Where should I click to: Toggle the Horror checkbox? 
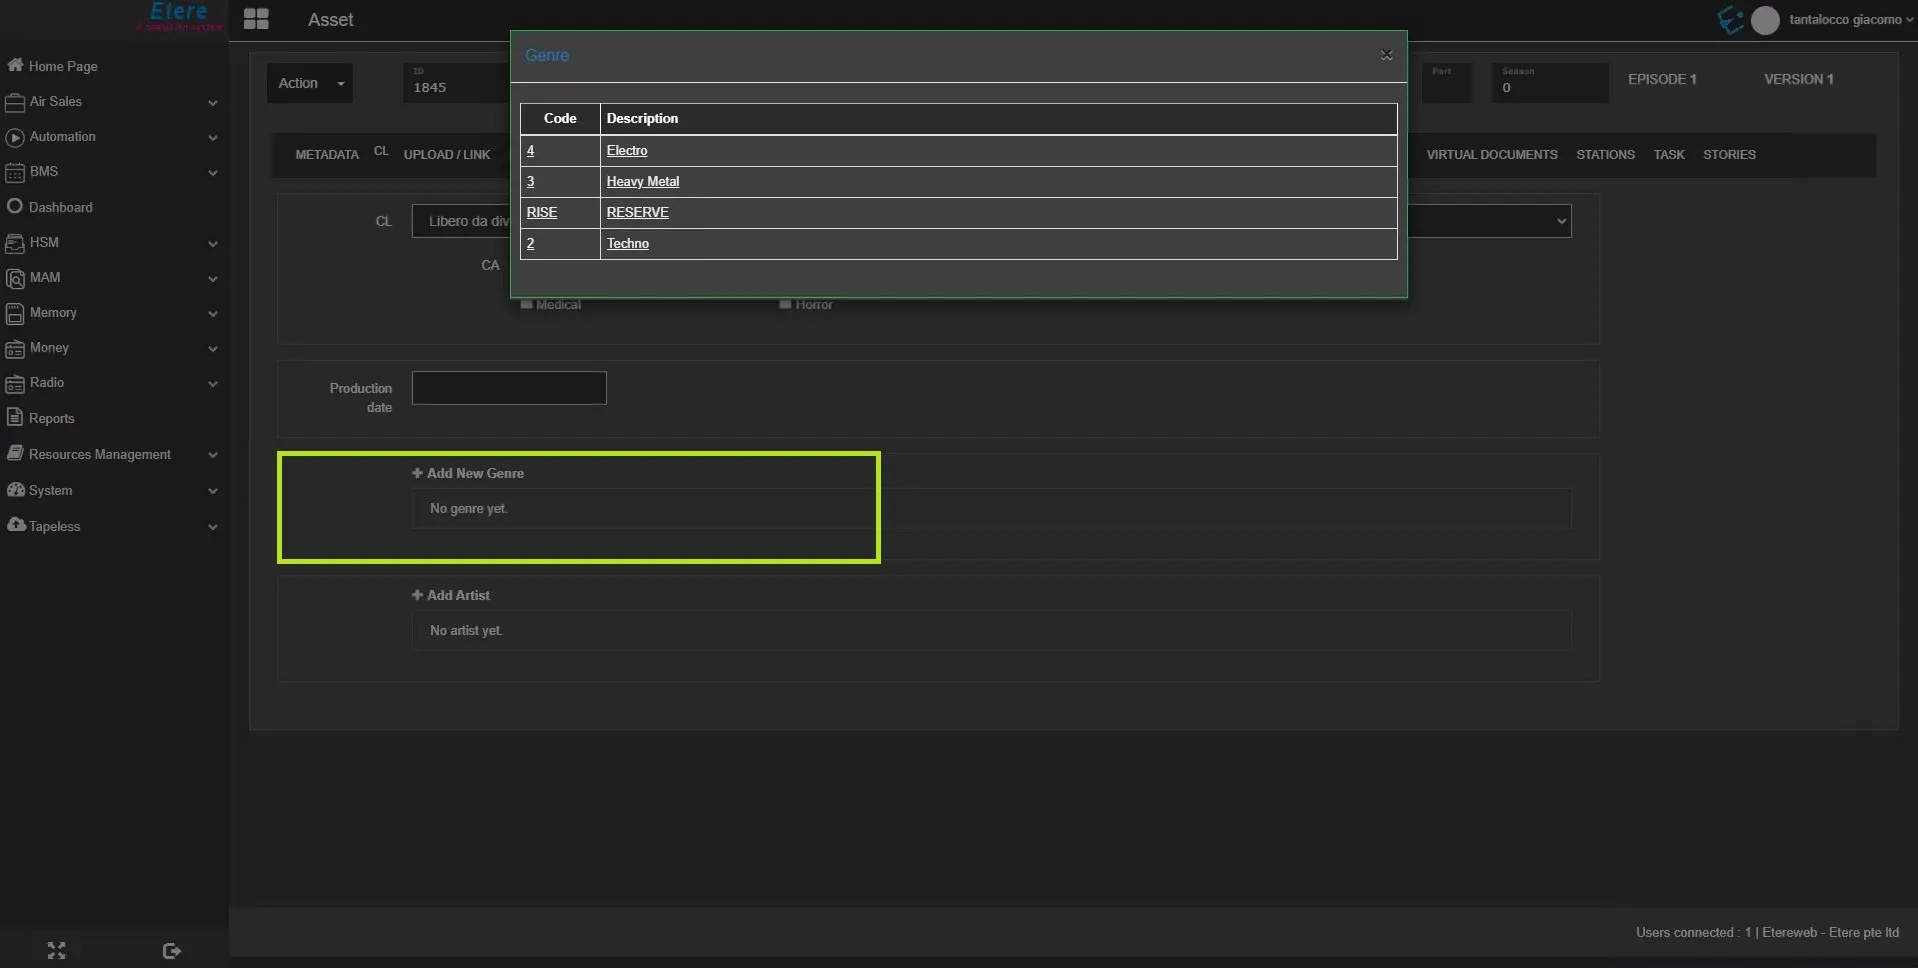pyautogui.click(x=785, y=304)
